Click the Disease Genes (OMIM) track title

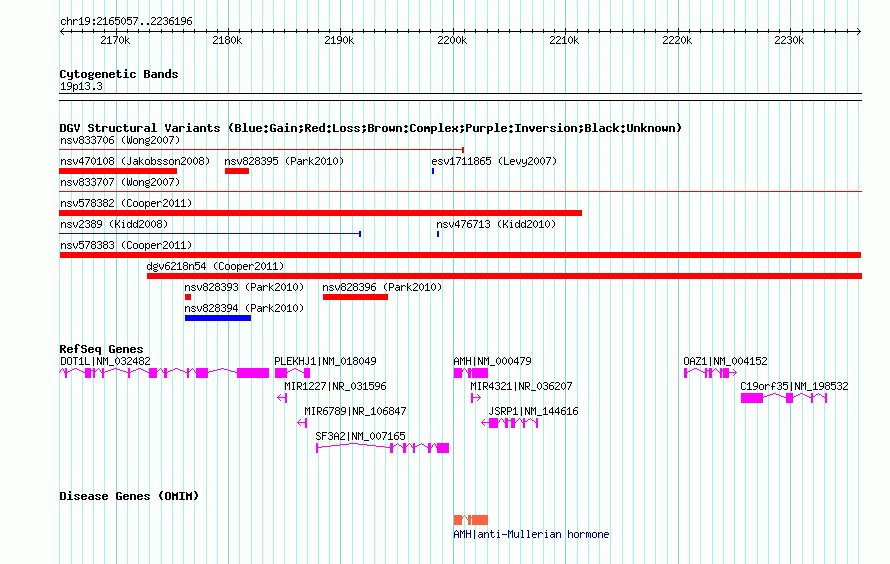click(x=129, y=496)
